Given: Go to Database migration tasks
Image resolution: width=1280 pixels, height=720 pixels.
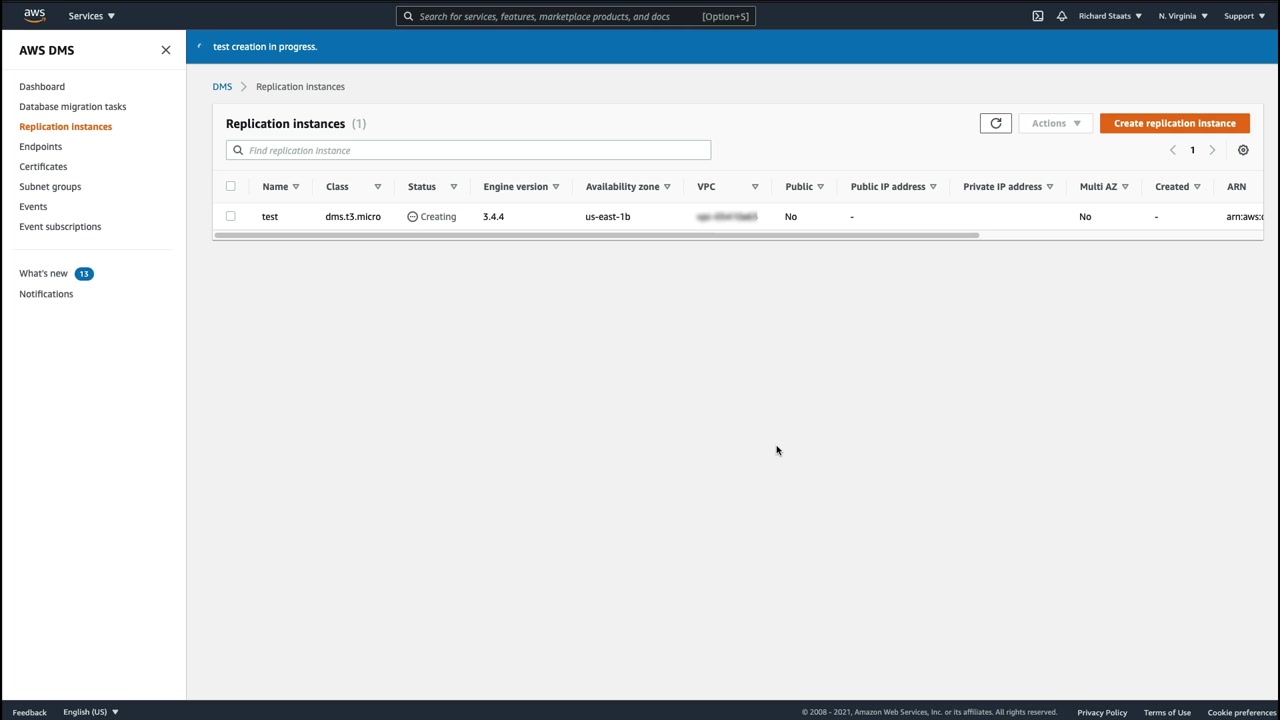Looking at the screenshot, I should [73, 107].
